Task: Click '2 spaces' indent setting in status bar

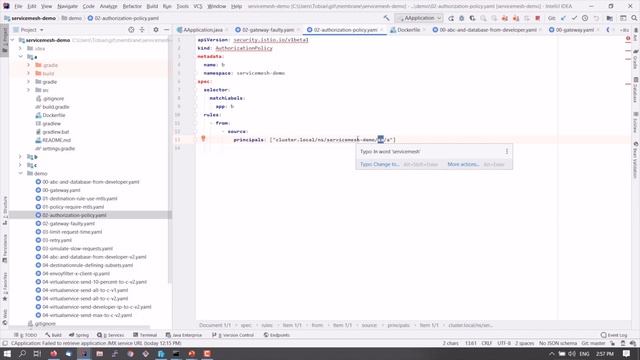Action: tap(524, 343)
